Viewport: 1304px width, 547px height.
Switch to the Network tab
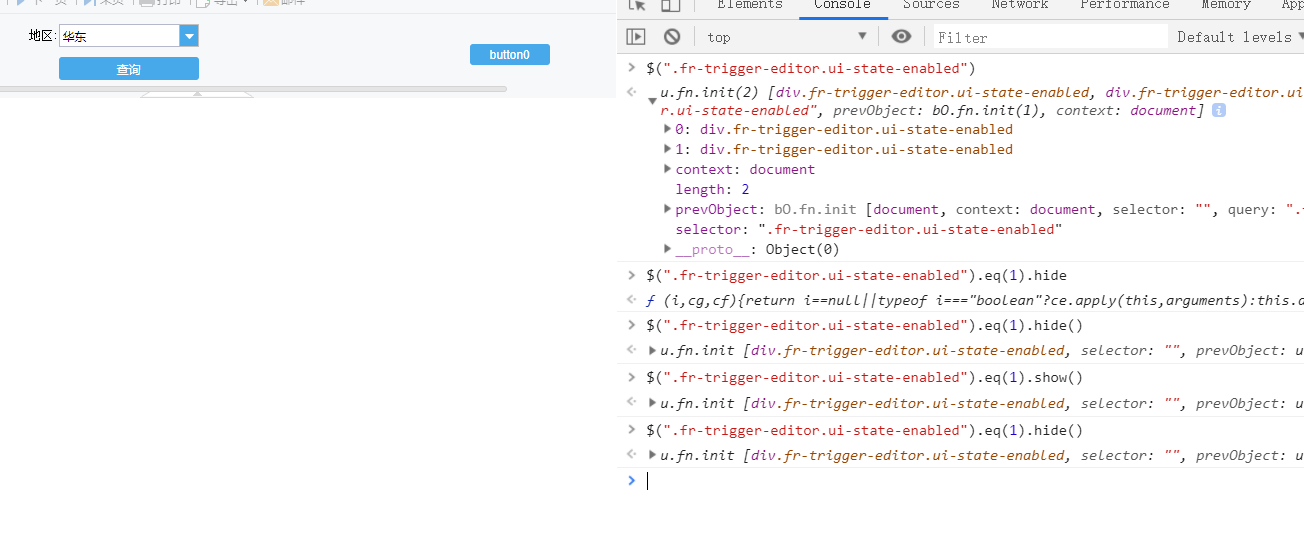click(x=1020, y=5)
